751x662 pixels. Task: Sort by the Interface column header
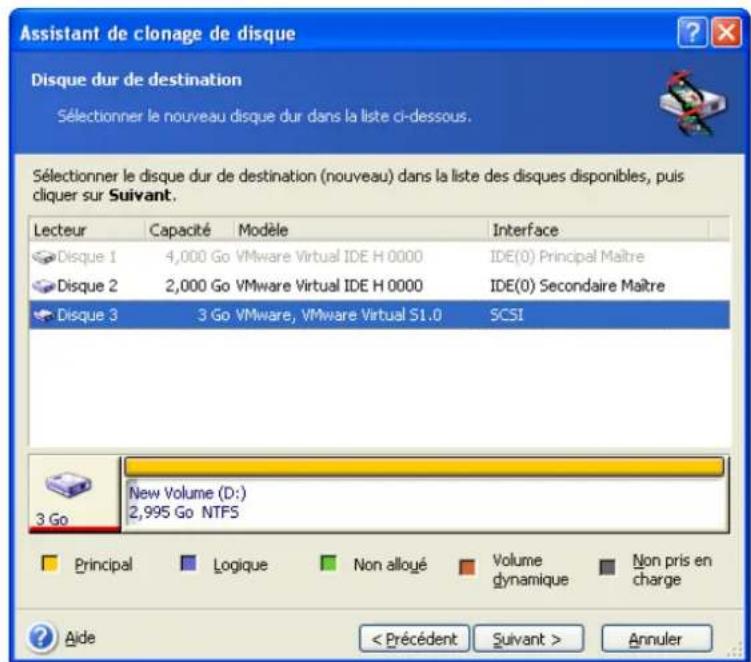point(598,230)
